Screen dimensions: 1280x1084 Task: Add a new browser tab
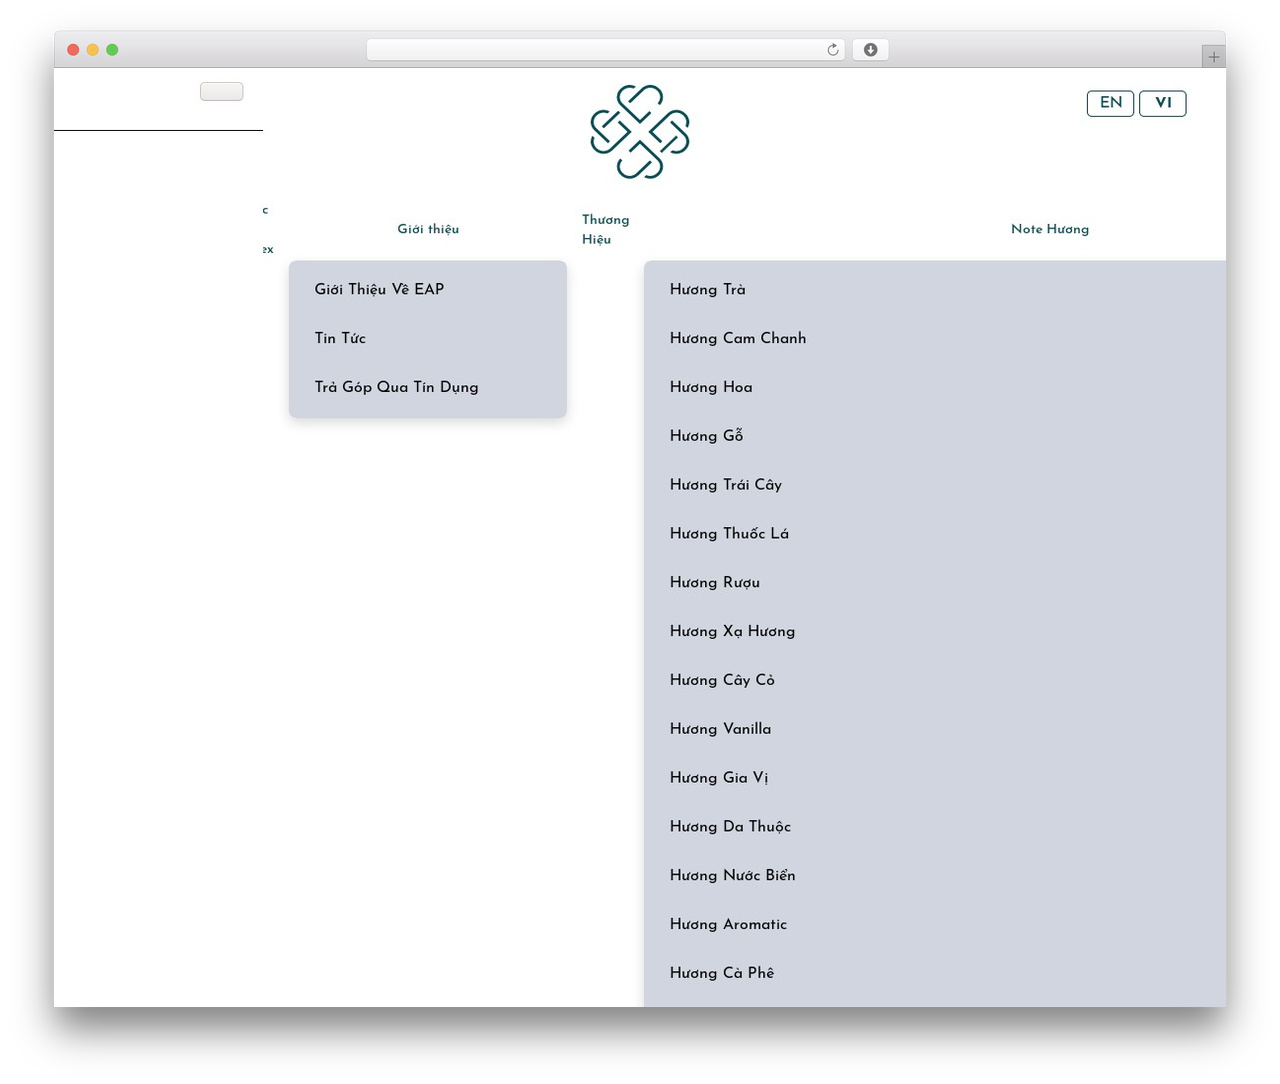click(1213, 57)
